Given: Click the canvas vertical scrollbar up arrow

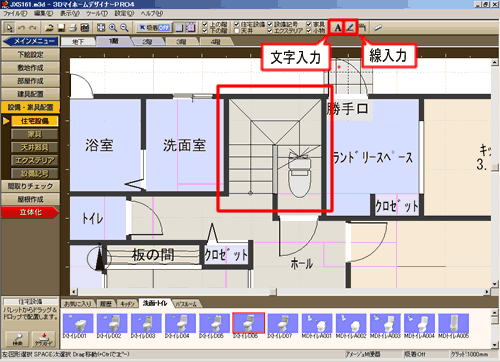Looking at the screenshot, I should point(495,62).
